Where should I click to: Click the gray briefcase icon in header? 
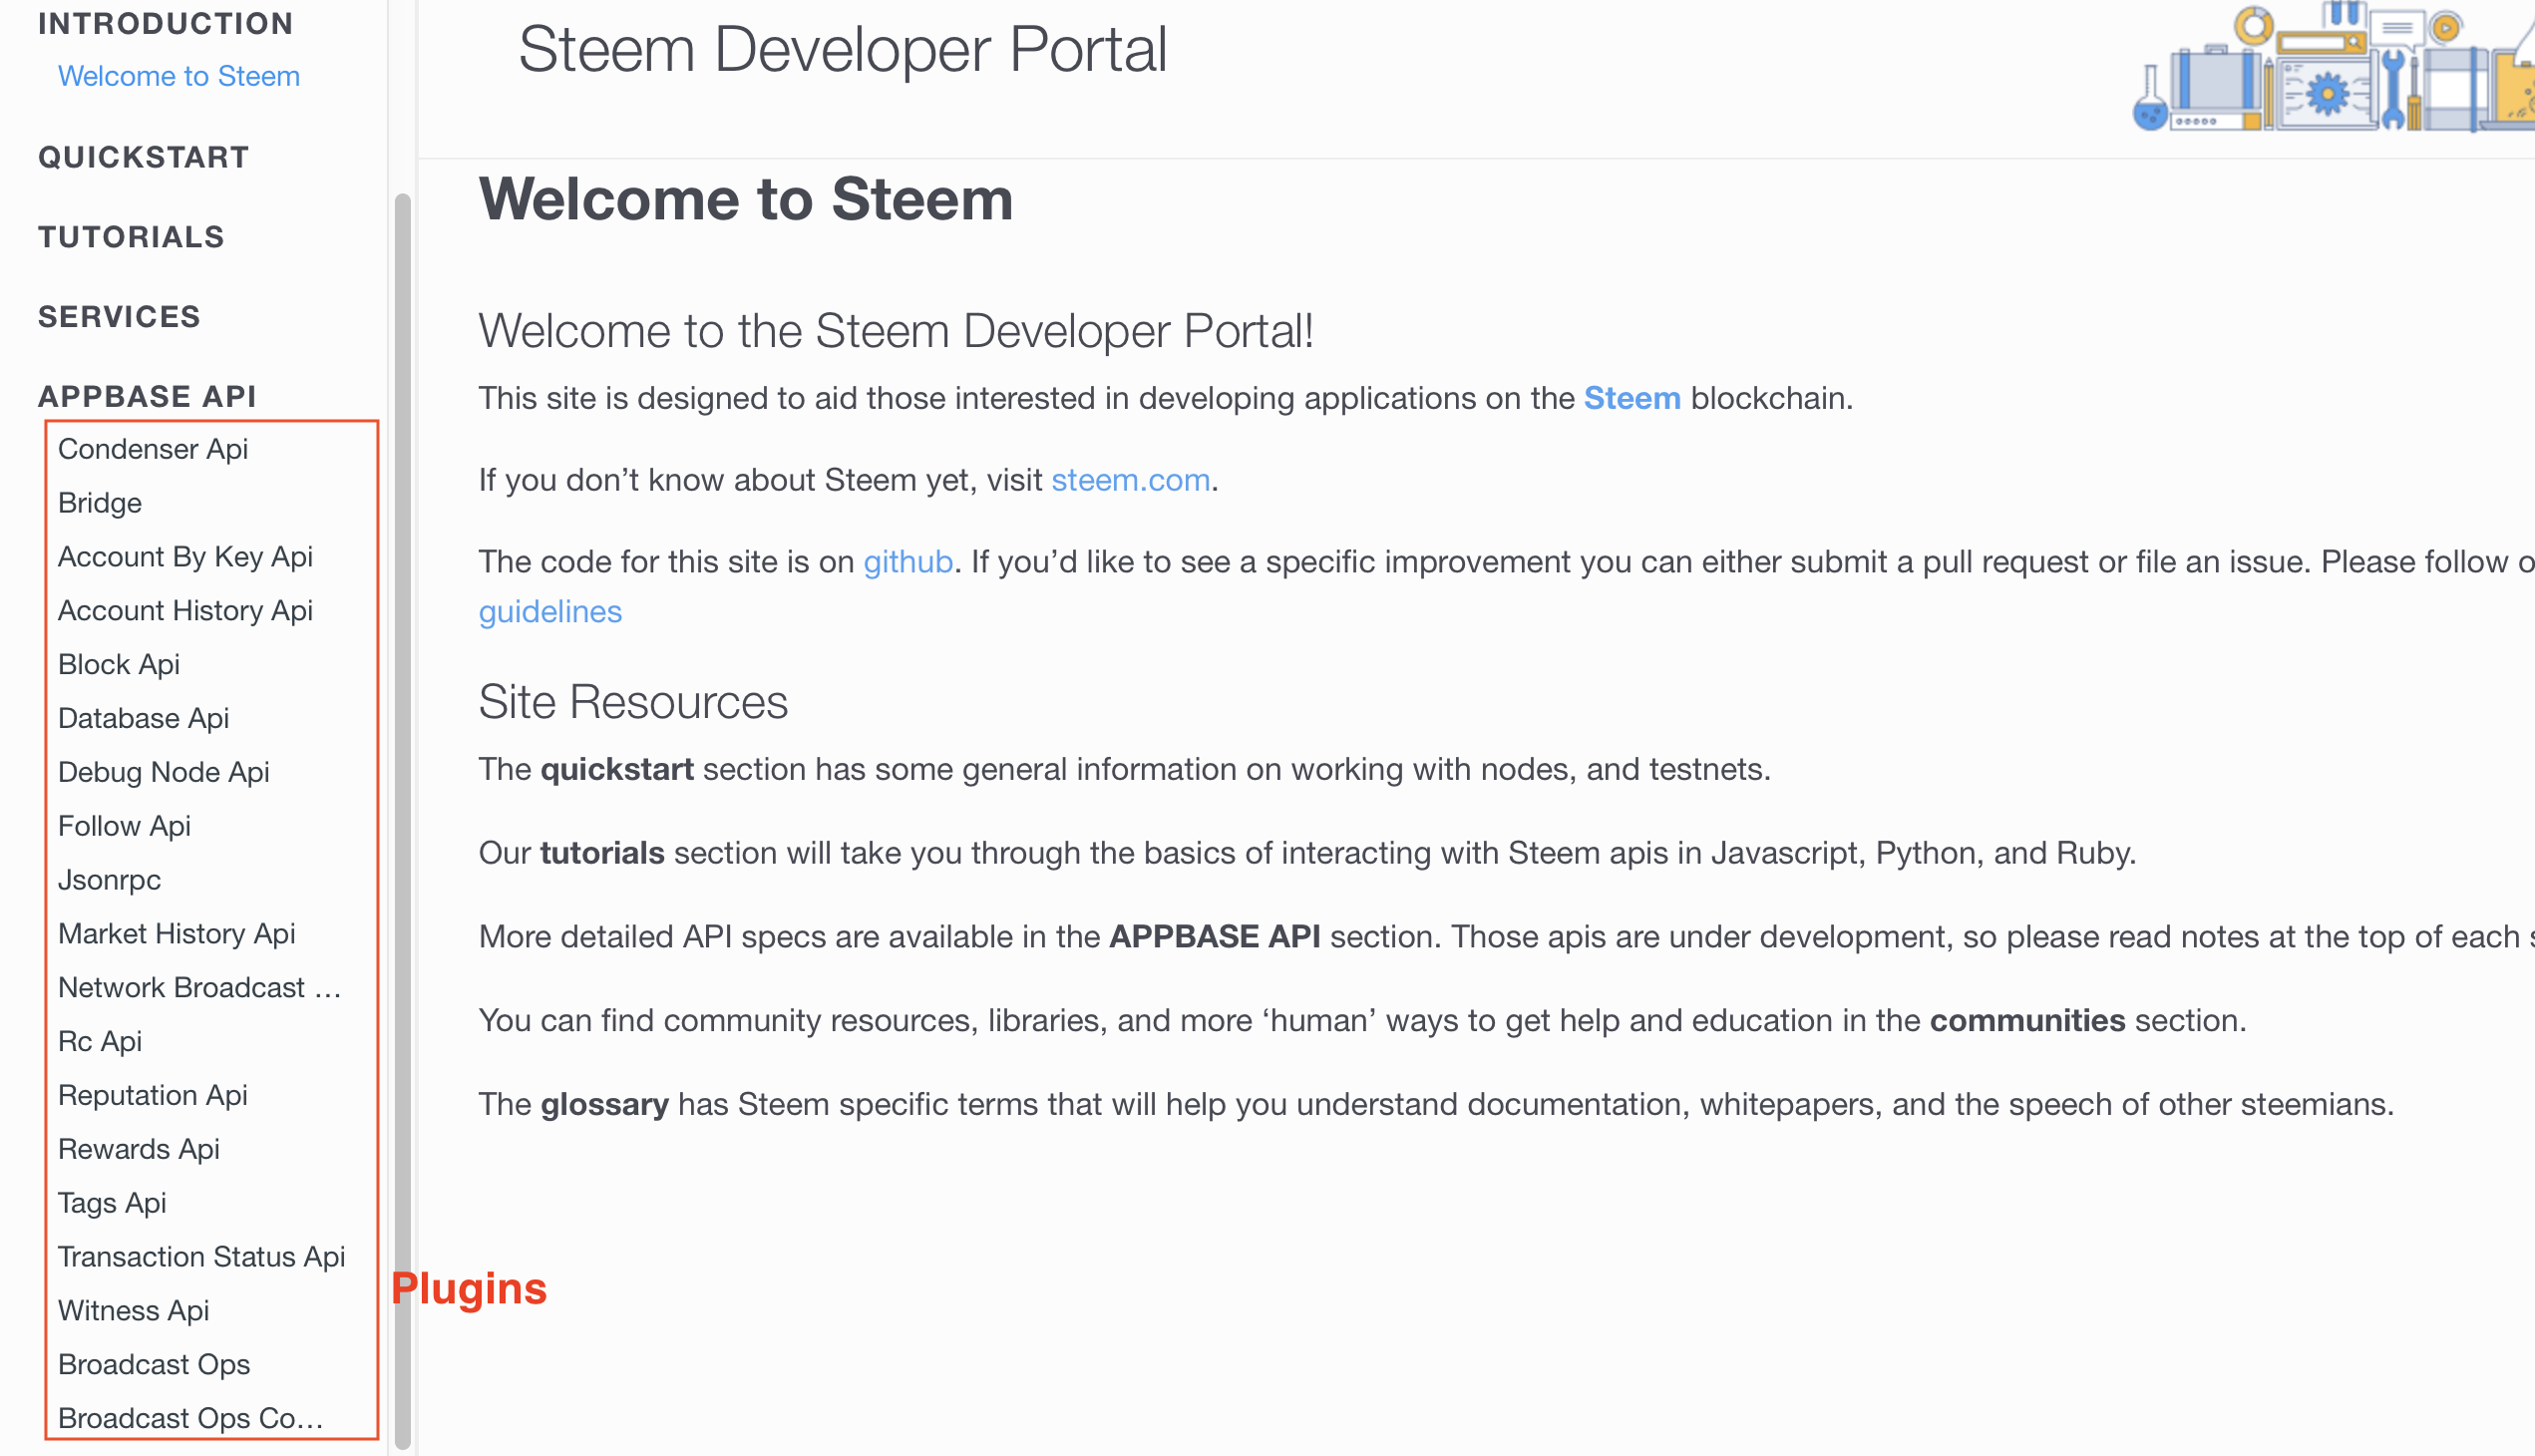click(2216, 82)
